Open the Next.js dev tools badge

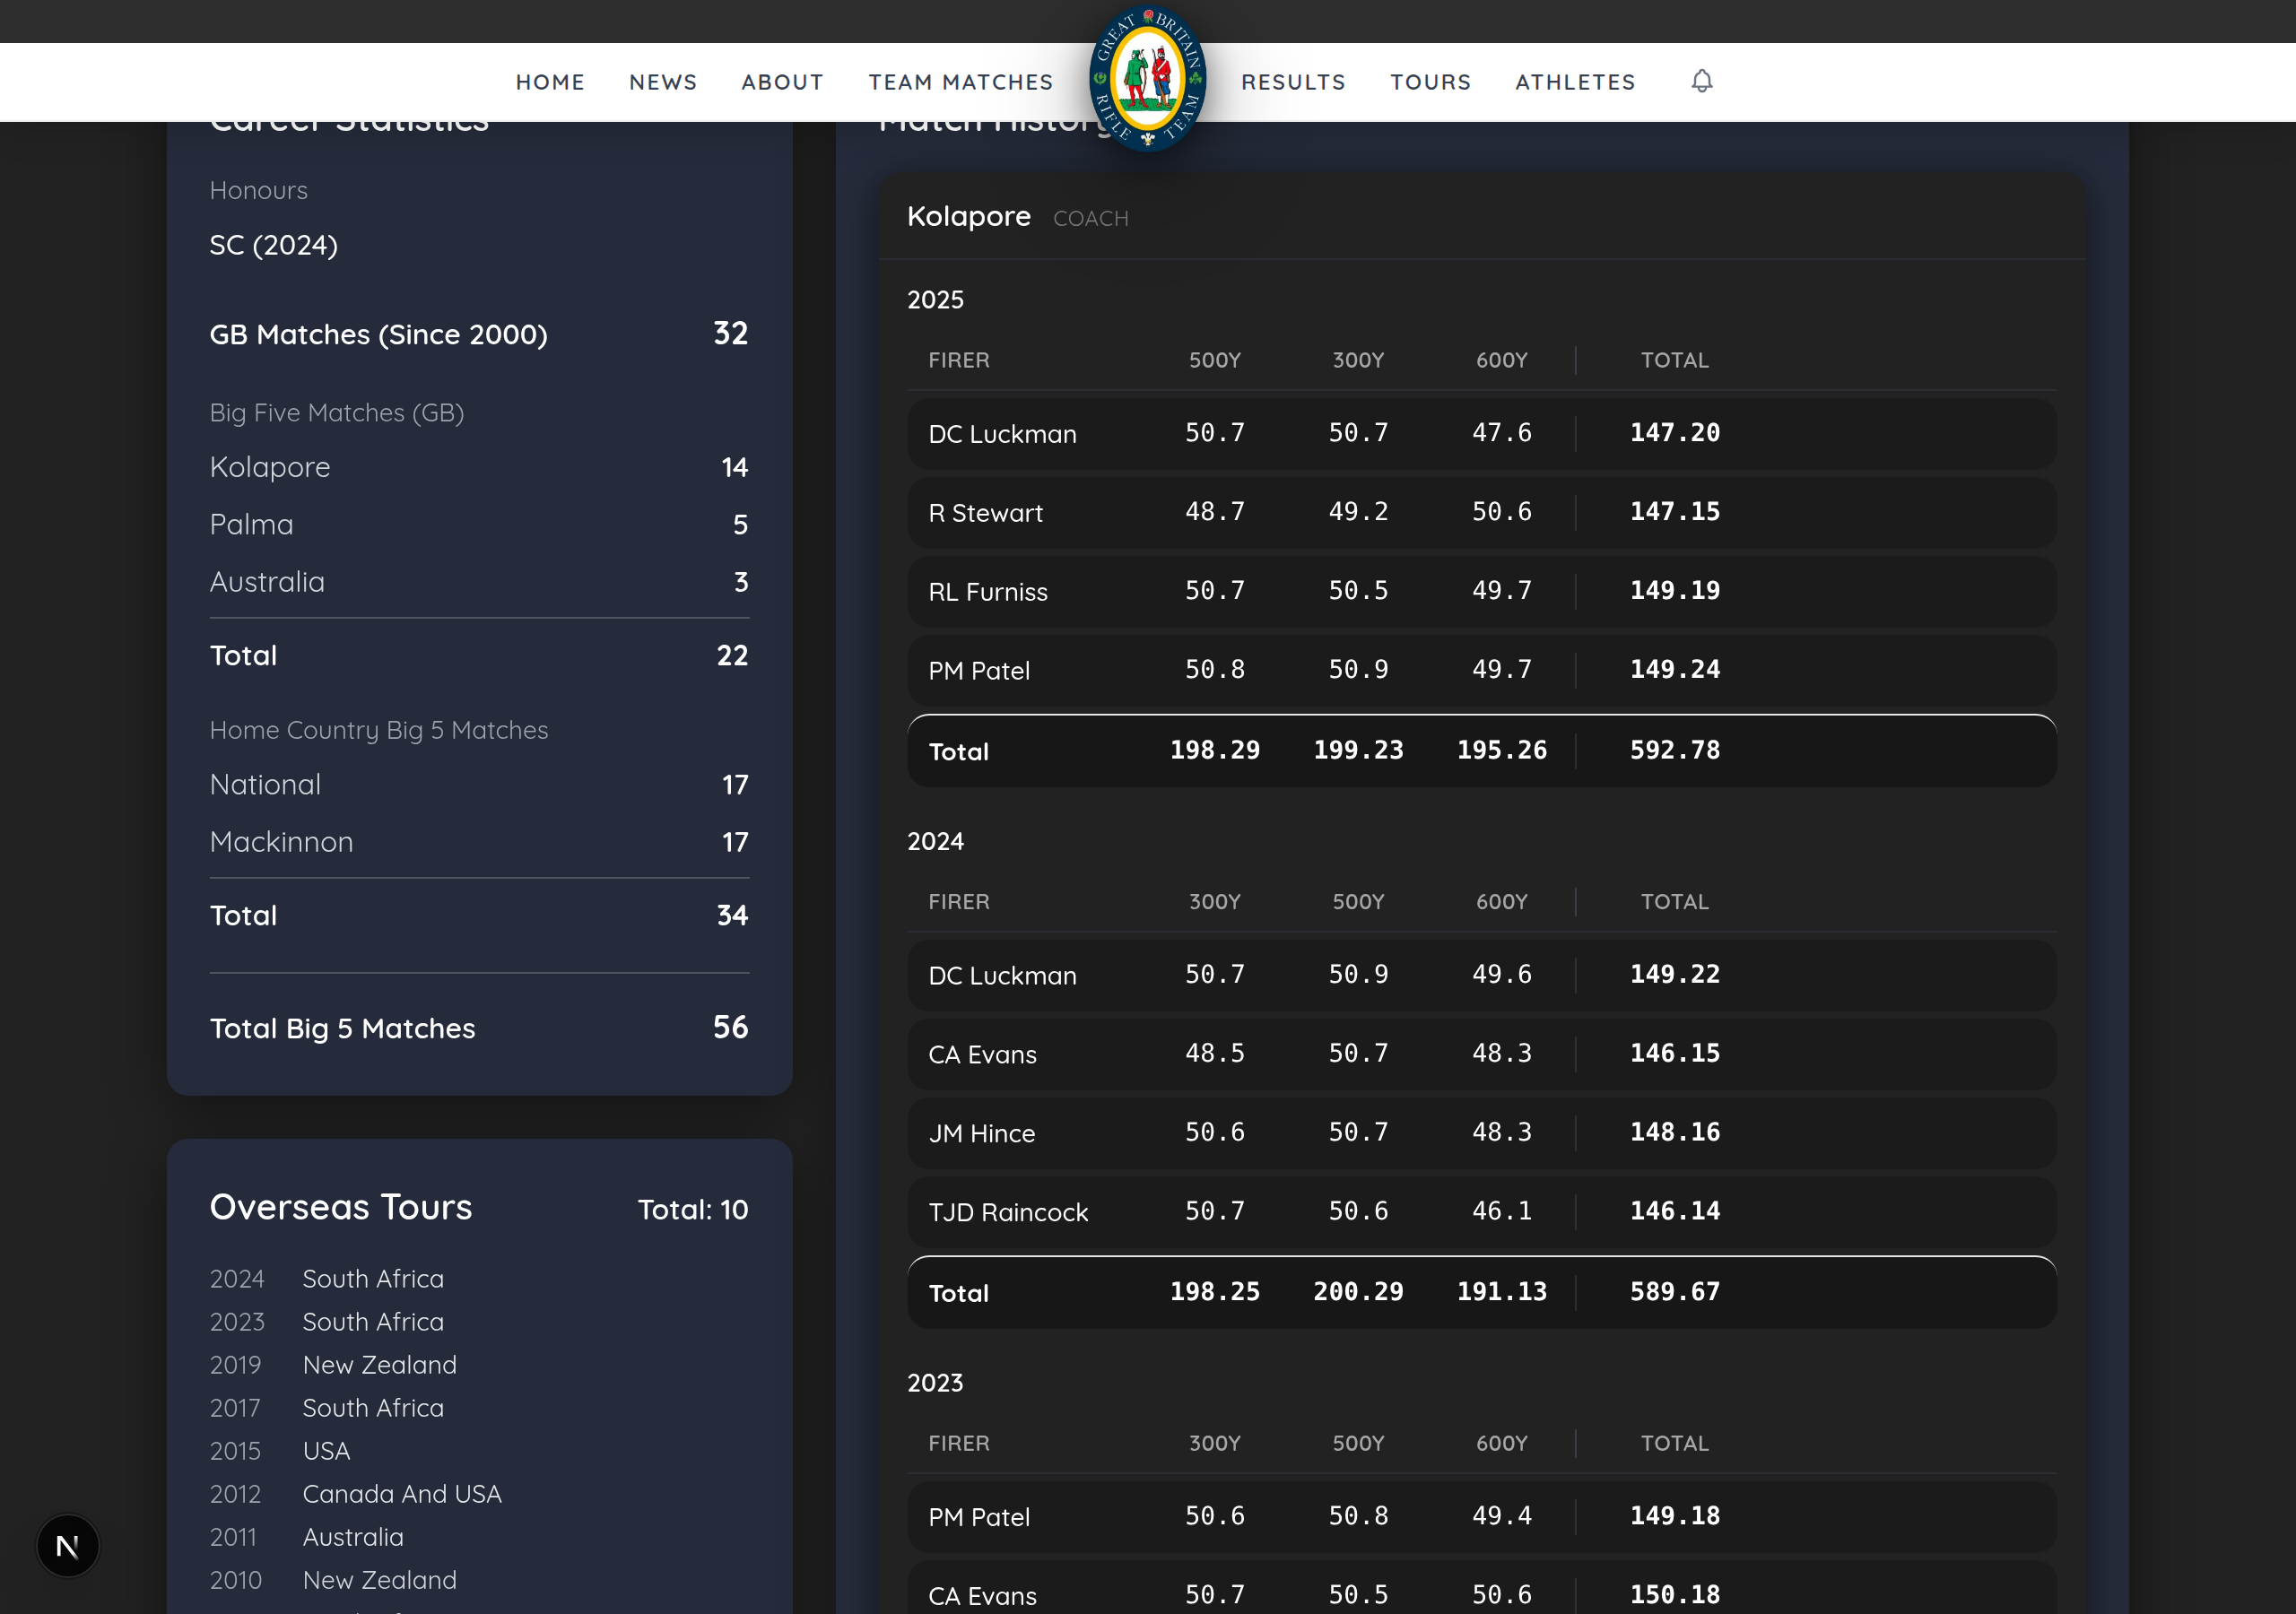68,1545
